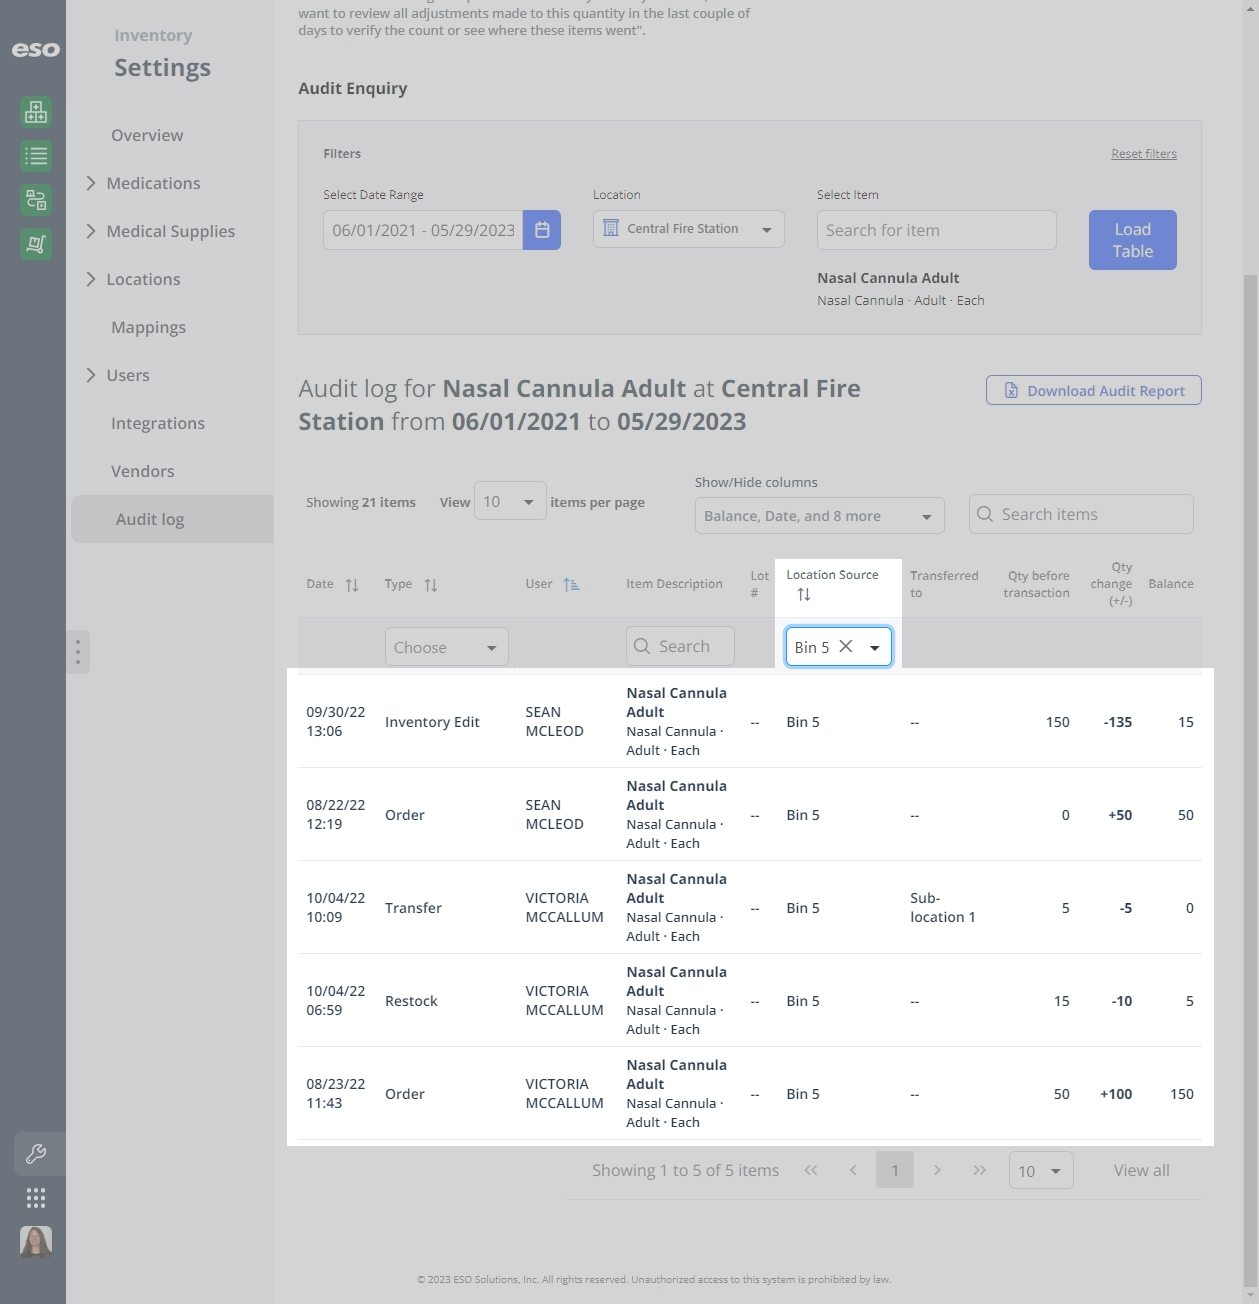Clear the Bin 5 filter with its X icon
The width and height of the screenshot is (1259, 1304).
(846, 646)
